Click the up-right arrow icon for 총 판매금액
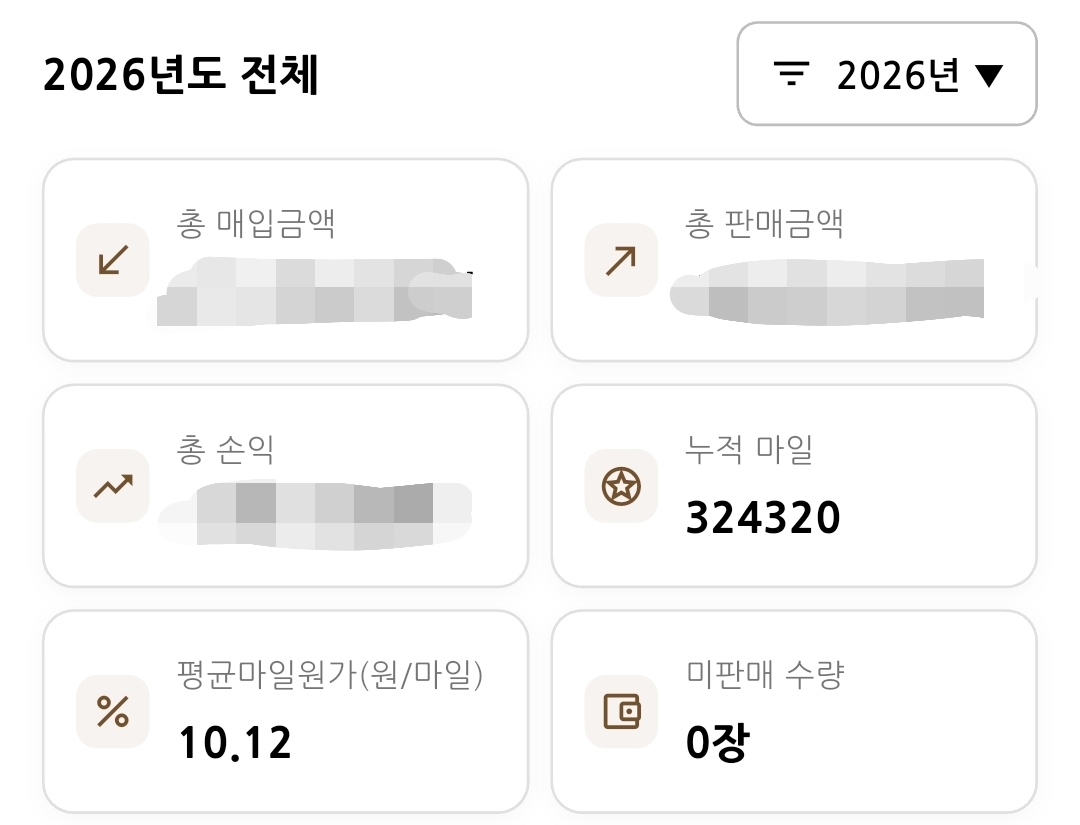This screenshot has width=1080, height=825. 621,260
